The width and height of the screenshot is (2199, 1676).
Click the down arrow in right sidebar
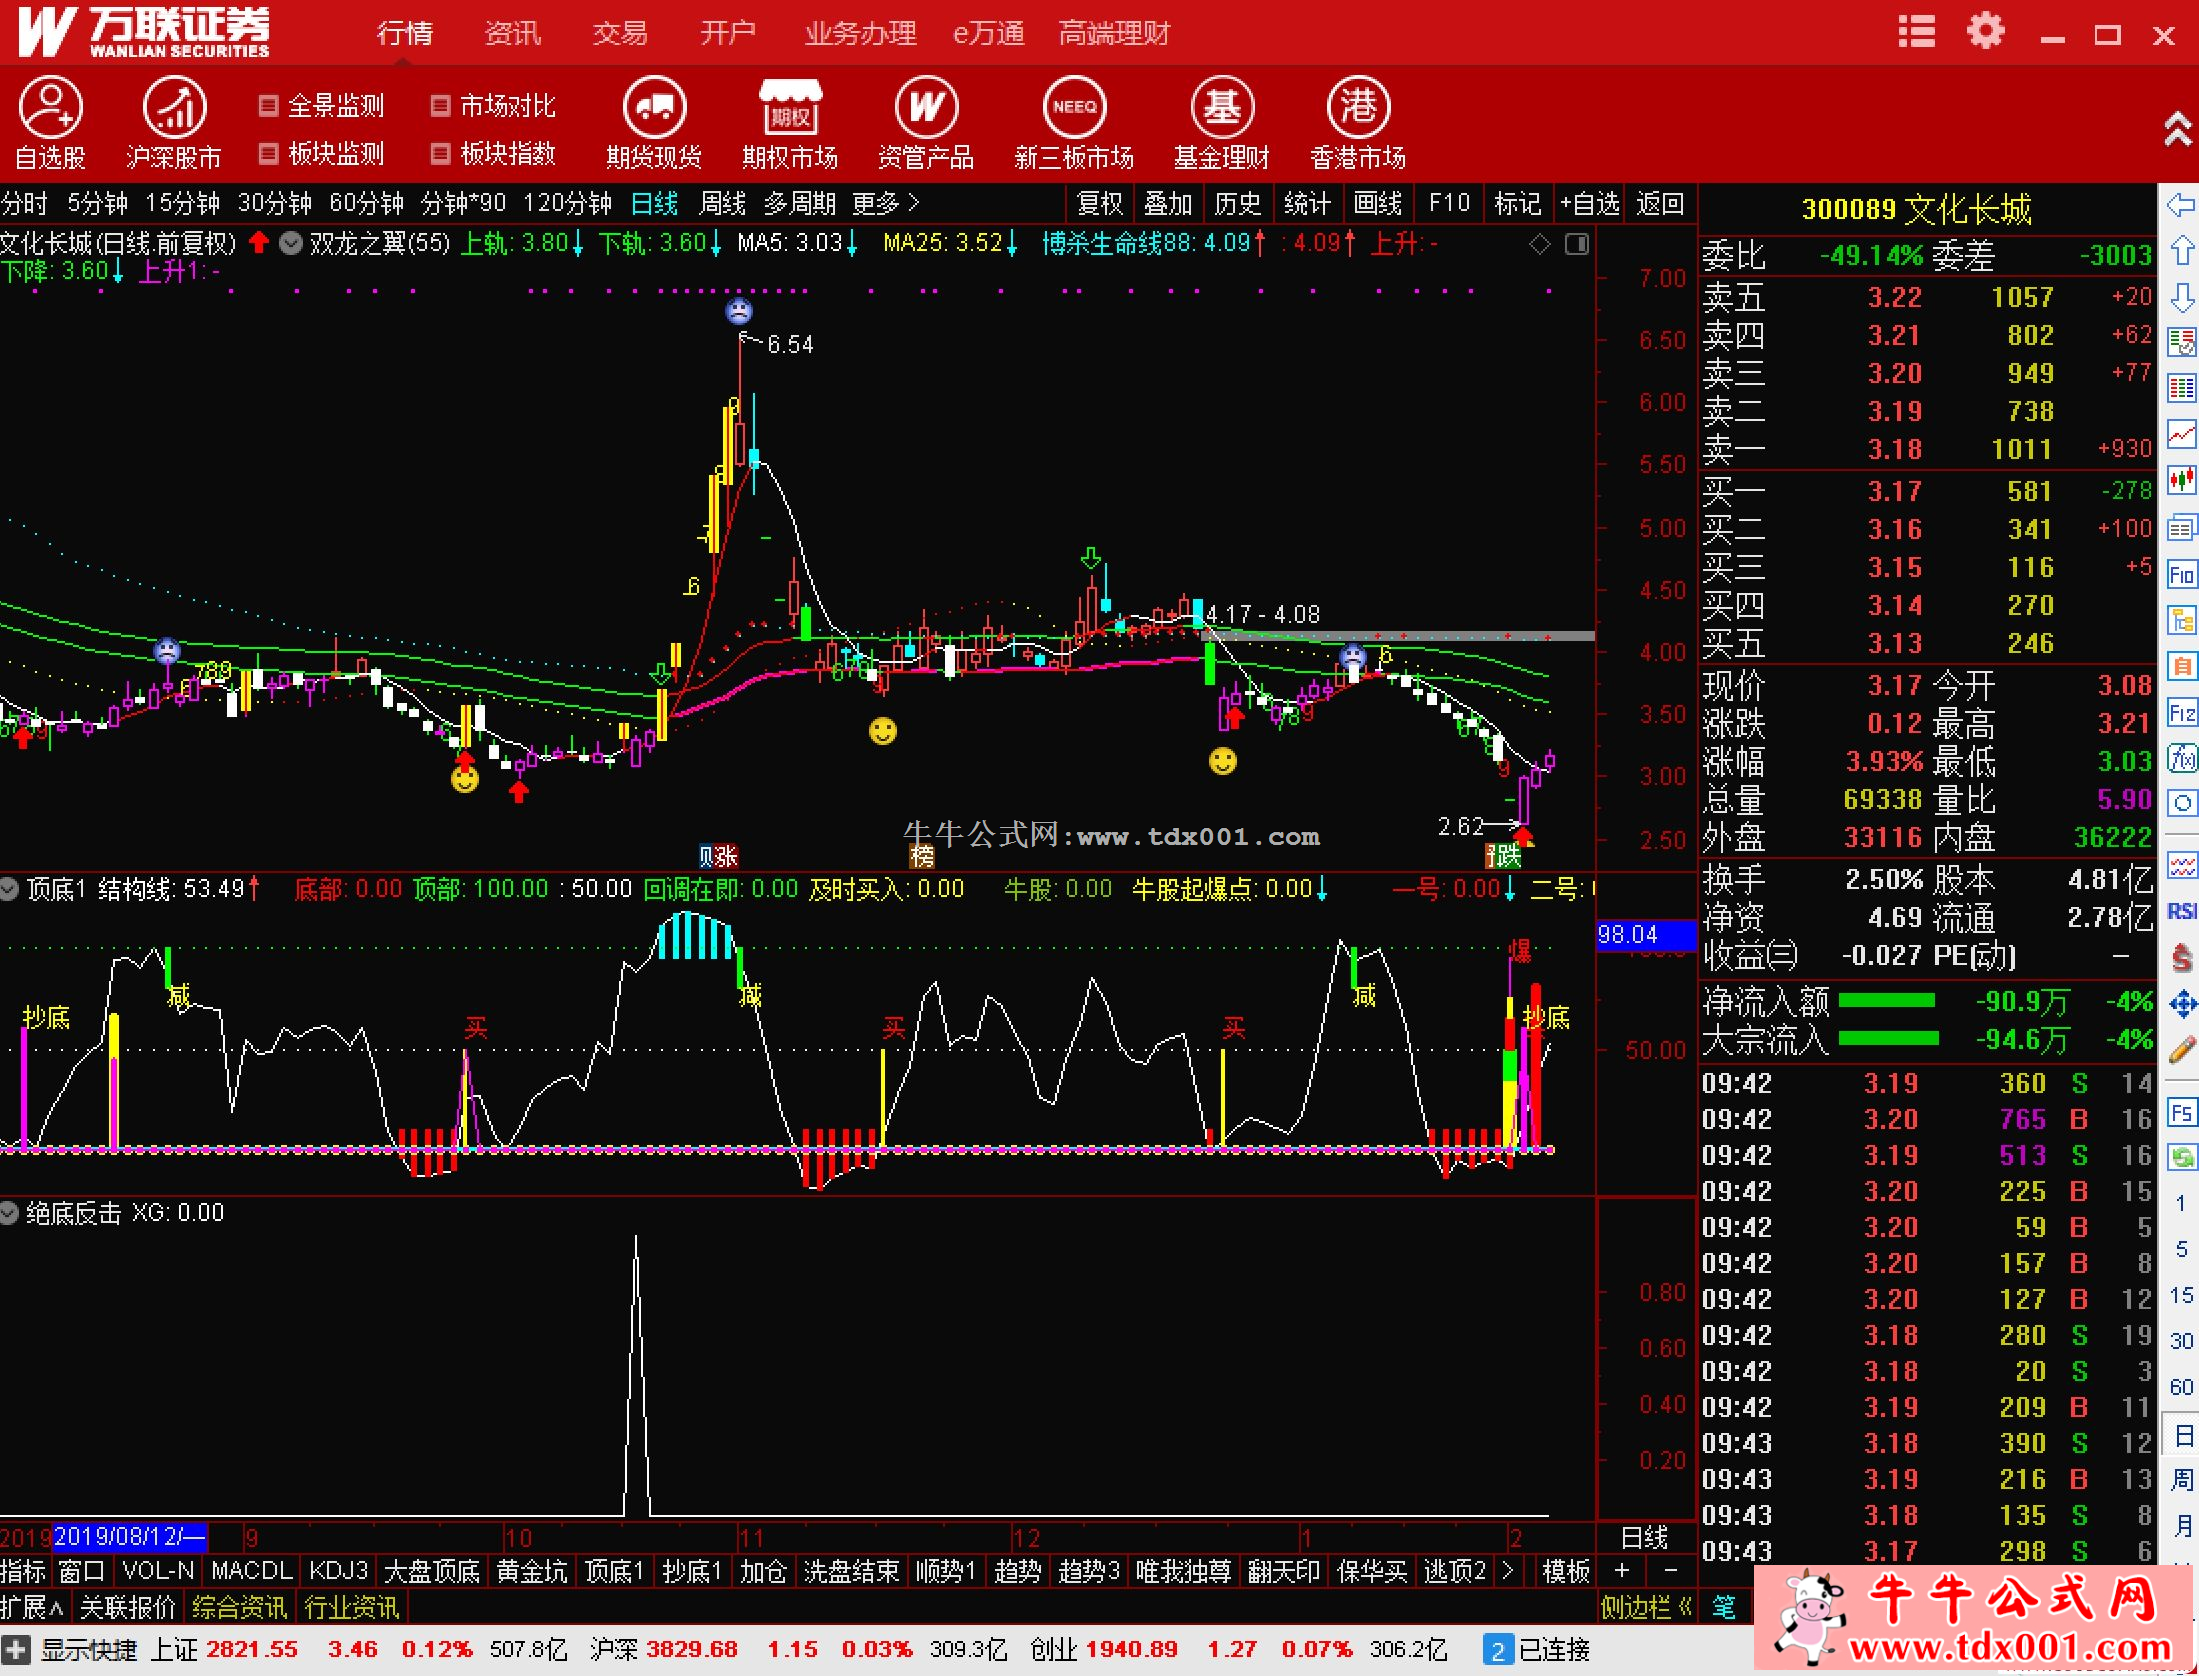point(2181,297)
